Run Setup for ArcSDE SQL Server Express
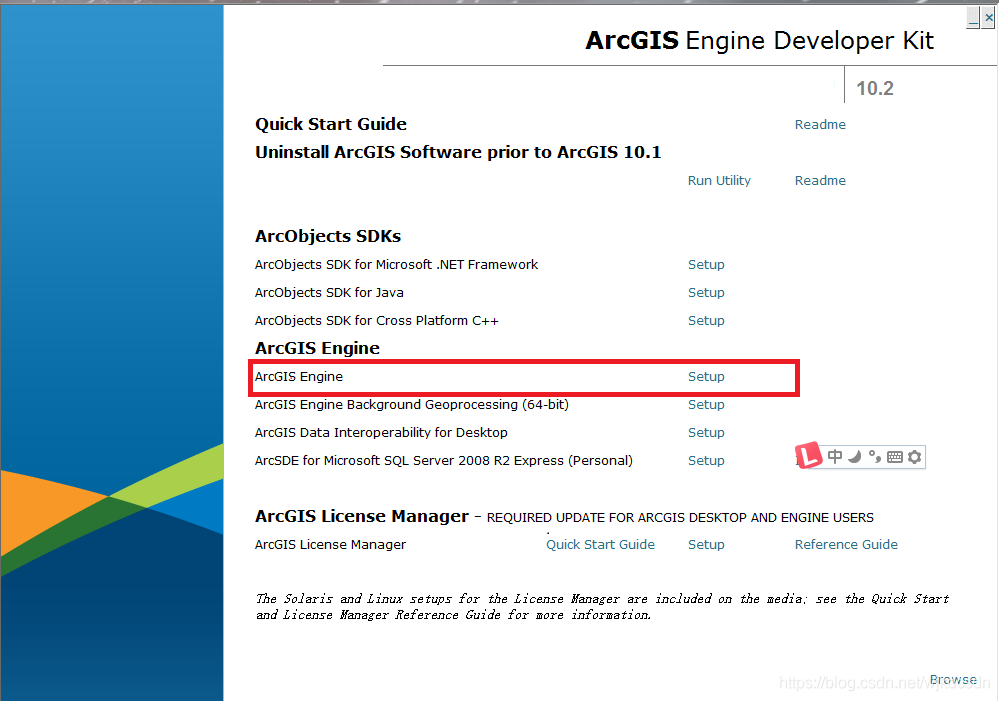Screen dimensions: 999x701 [x=706, y=461]
